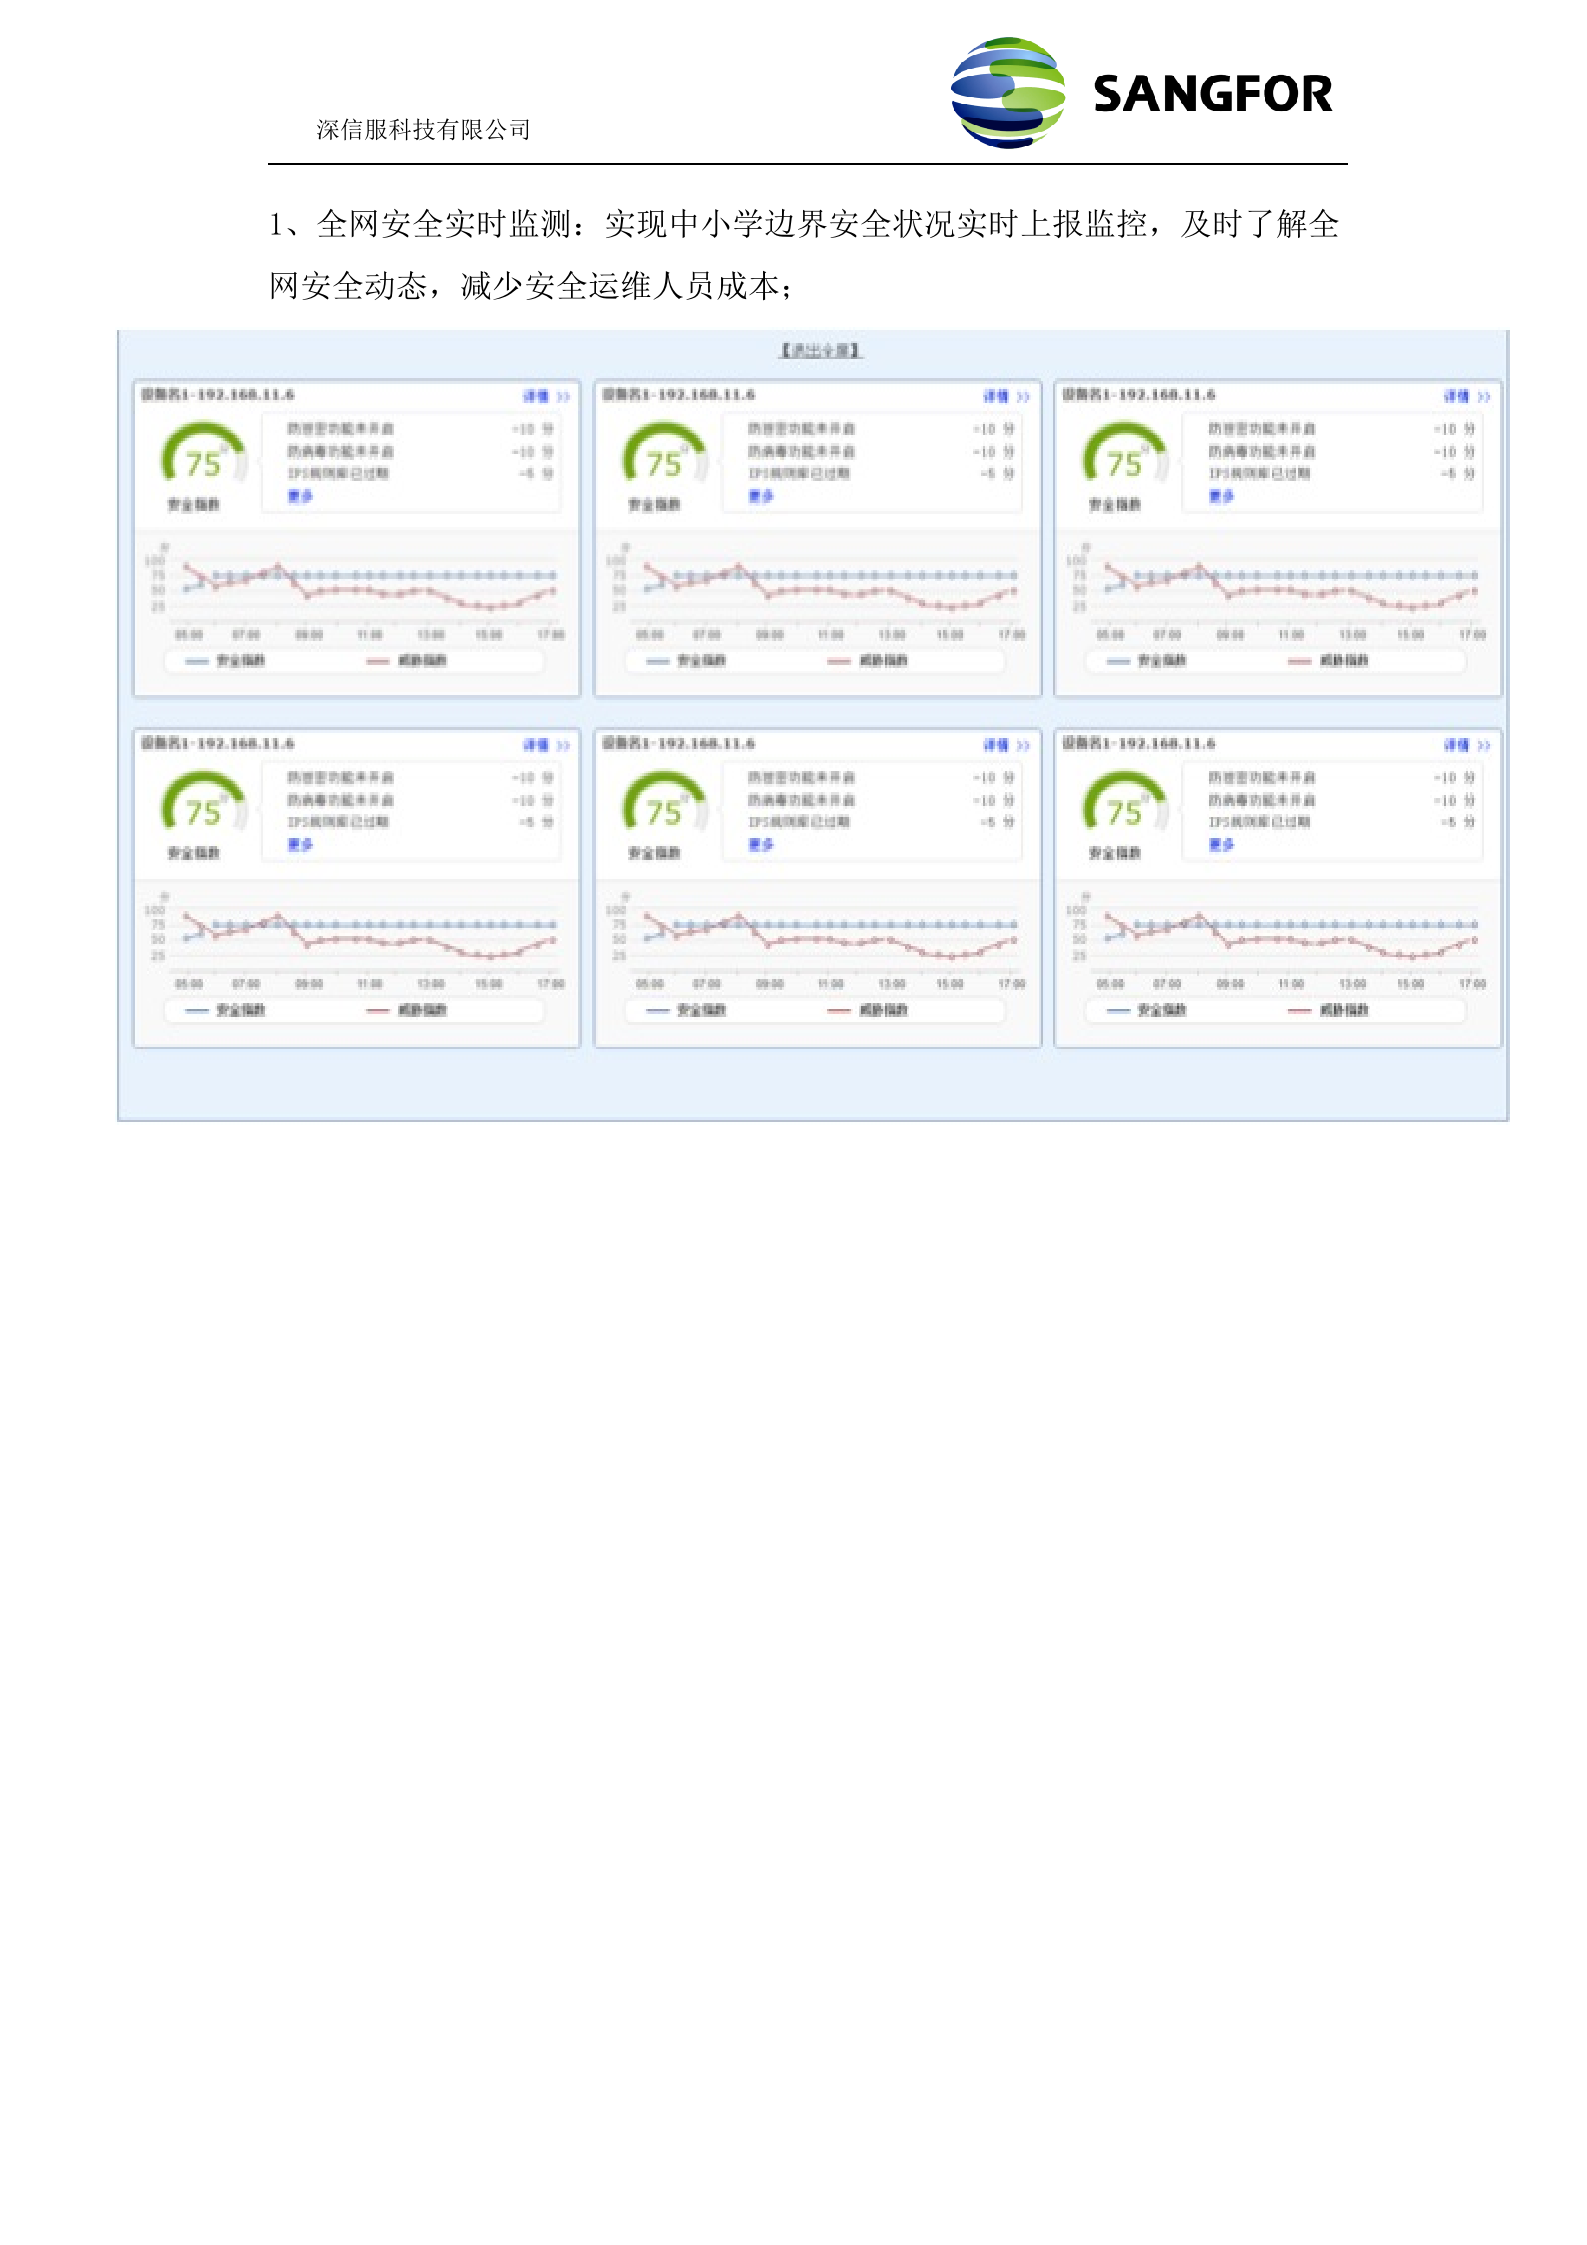The width and height of the screenshot is (1587, 2245).
Task: Toggle blue 安全指数 legend in top-left chart
Action: (x=226, y=661)
